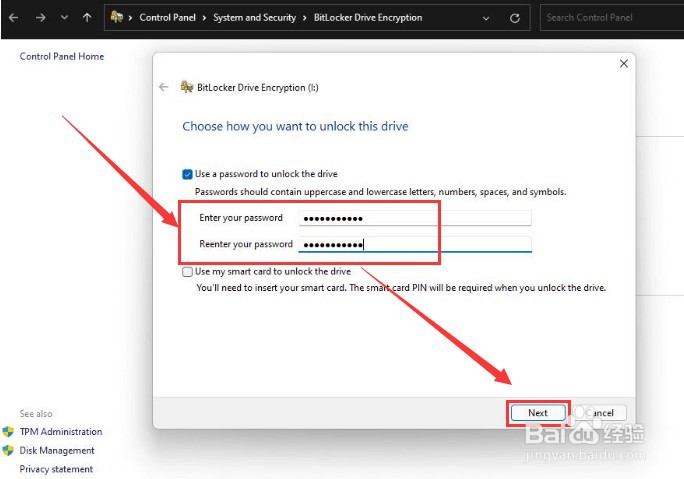
Task: Click arrow before Control Panel breadcrumb
Action: [130, 18]
